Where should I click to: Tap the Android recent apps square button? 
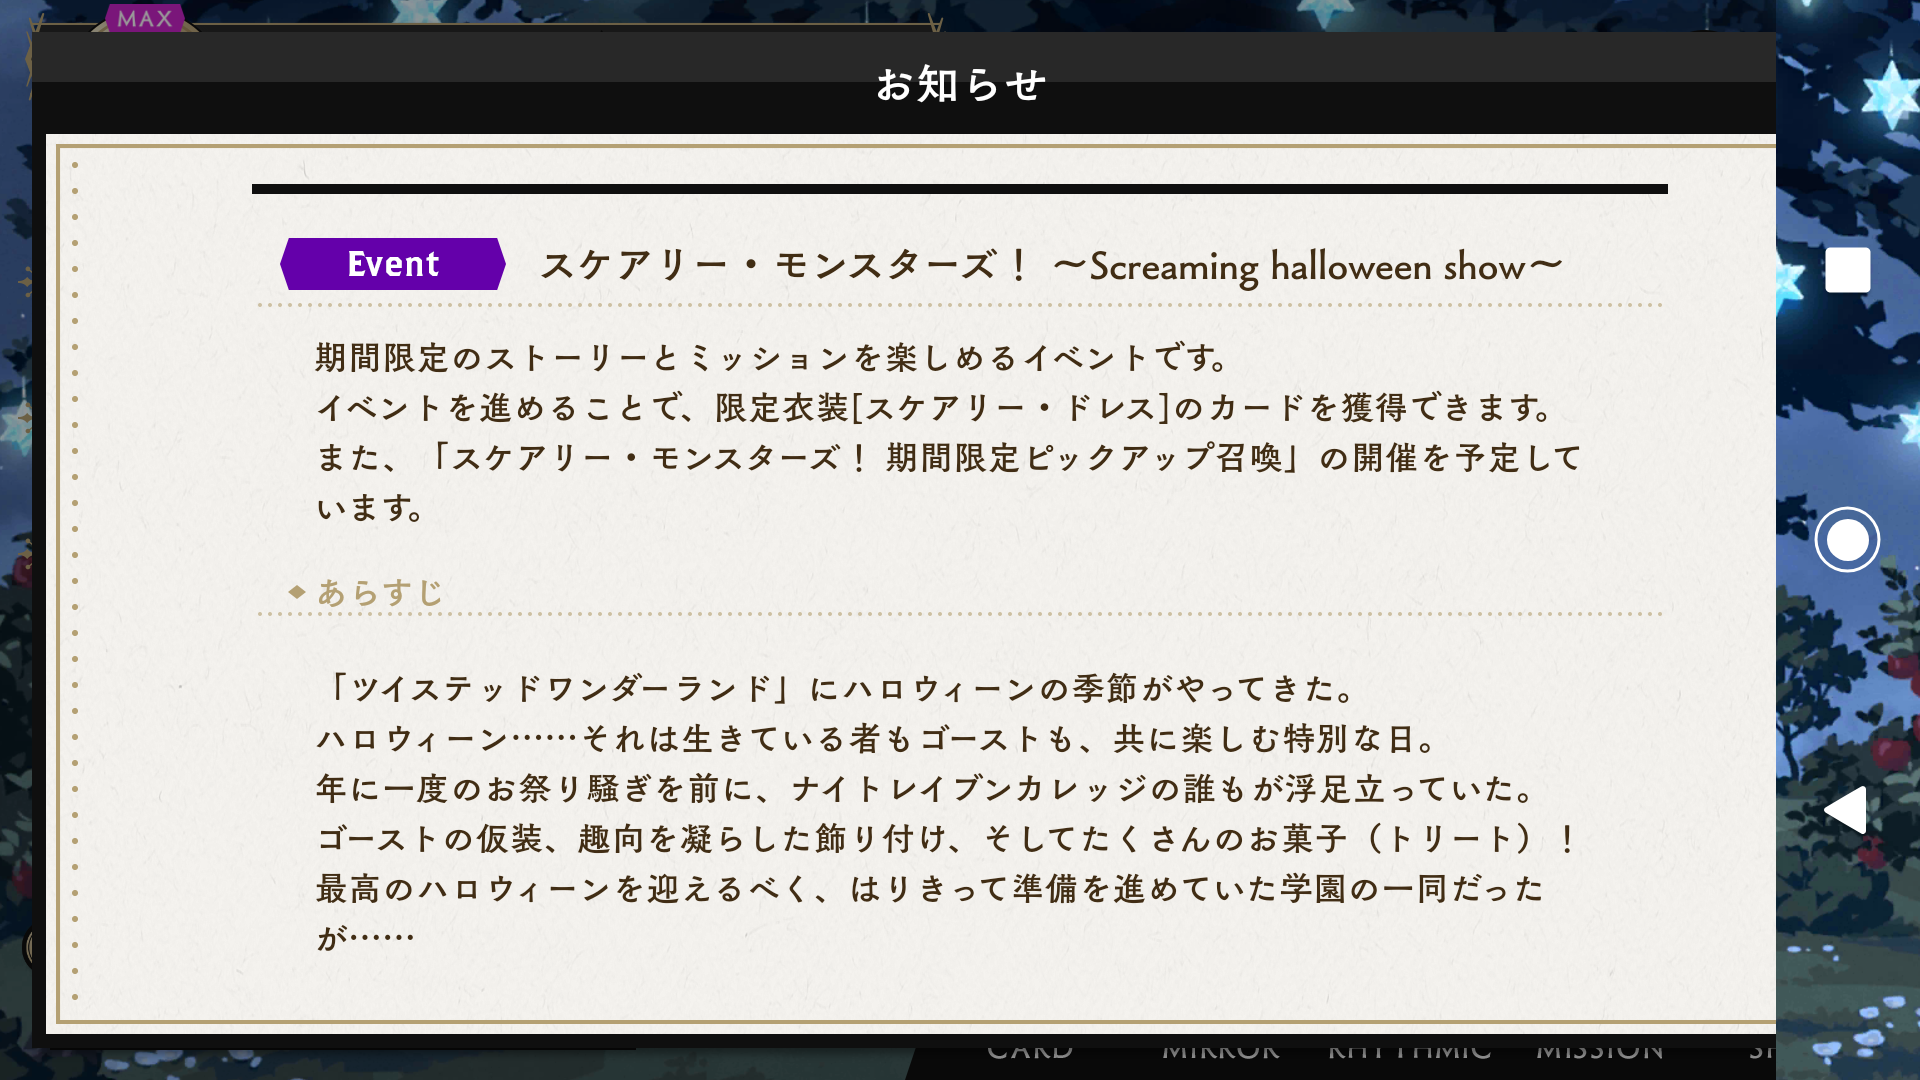[1847, 270]
